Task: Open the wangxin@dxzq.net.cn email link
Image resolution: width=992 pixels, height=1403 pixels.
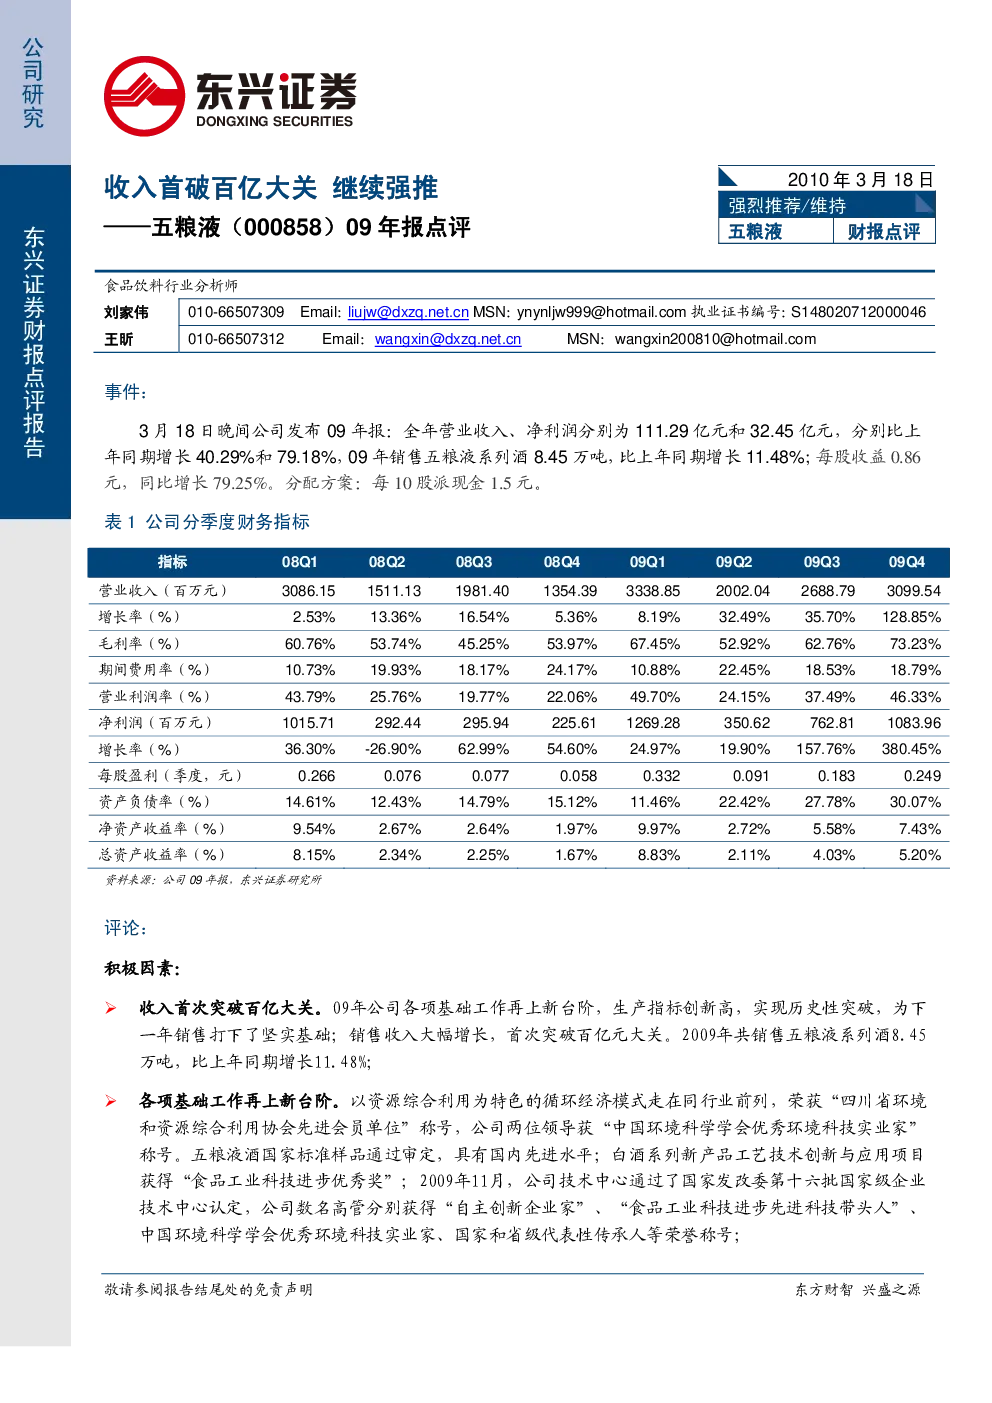Action: point(448,340)
